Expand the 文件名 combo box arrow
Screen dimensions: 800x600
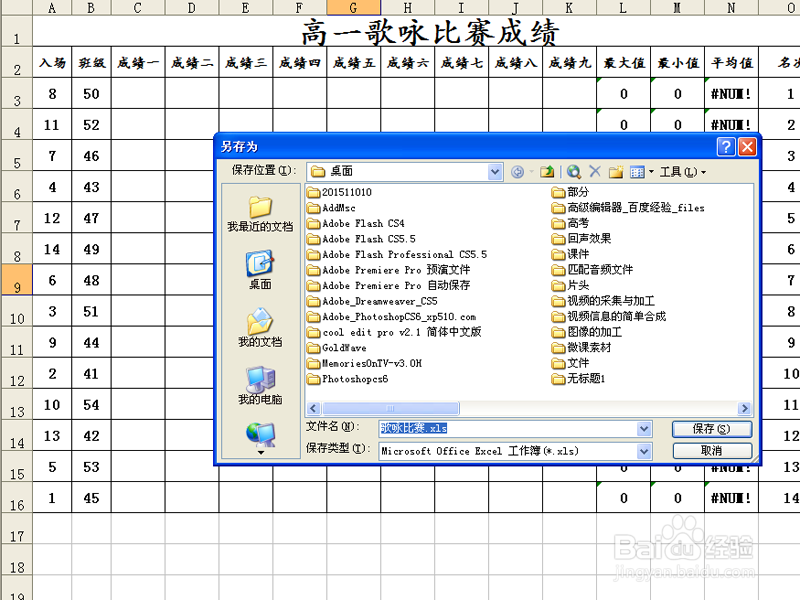tap(644, 428)
